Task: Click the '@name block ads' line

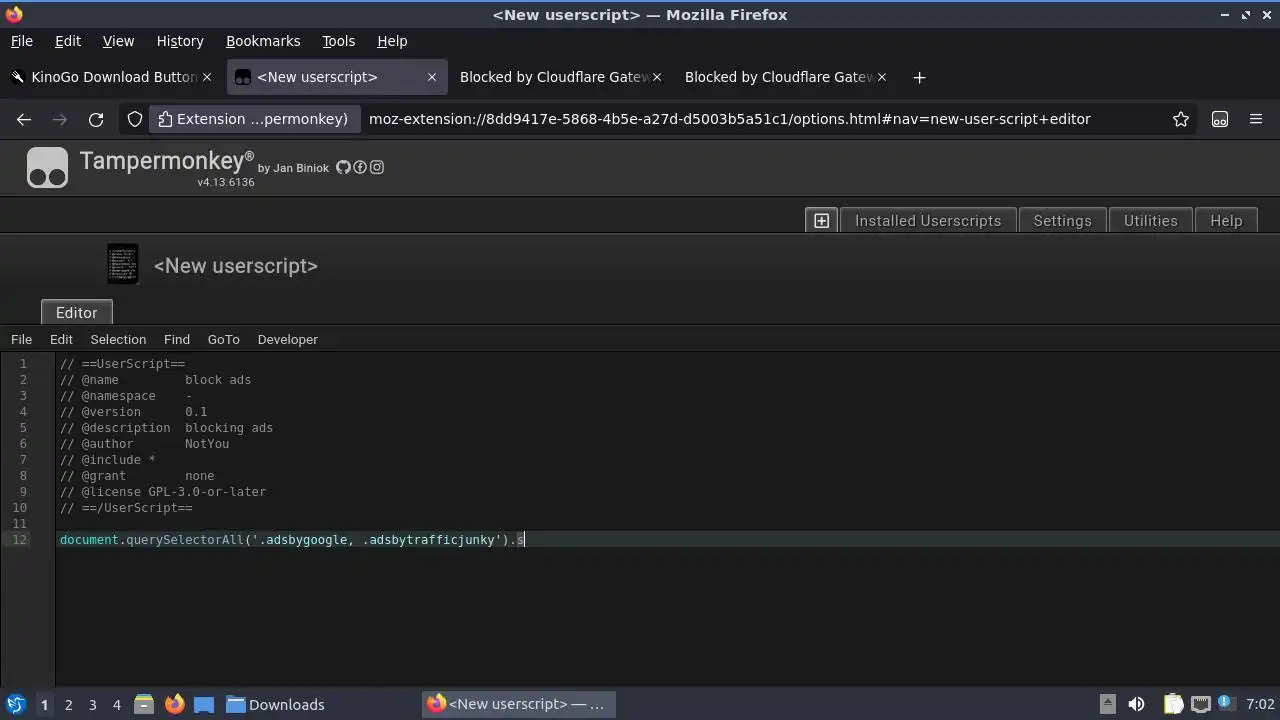Action: [155, 380]
